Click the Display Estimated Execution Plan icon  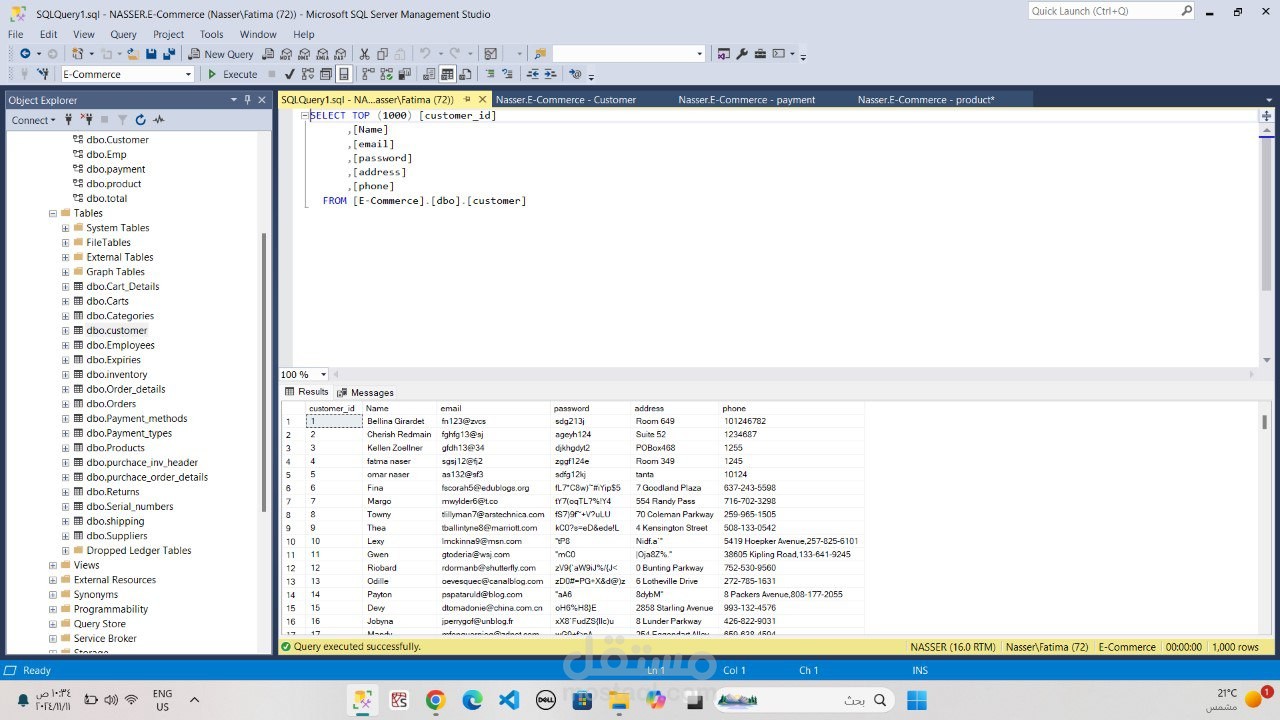[308, 74]
